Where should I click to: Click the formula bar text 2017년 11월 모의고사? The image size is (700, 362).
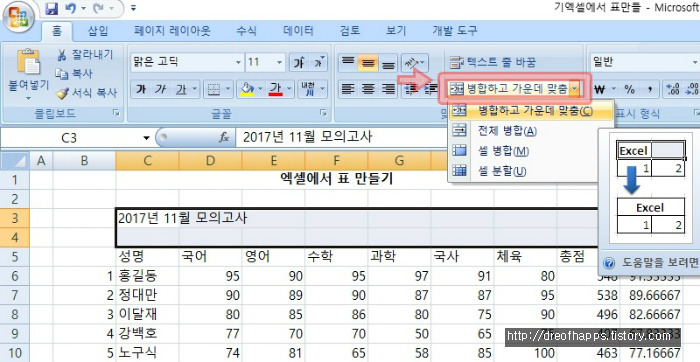[x=307, y=138]
